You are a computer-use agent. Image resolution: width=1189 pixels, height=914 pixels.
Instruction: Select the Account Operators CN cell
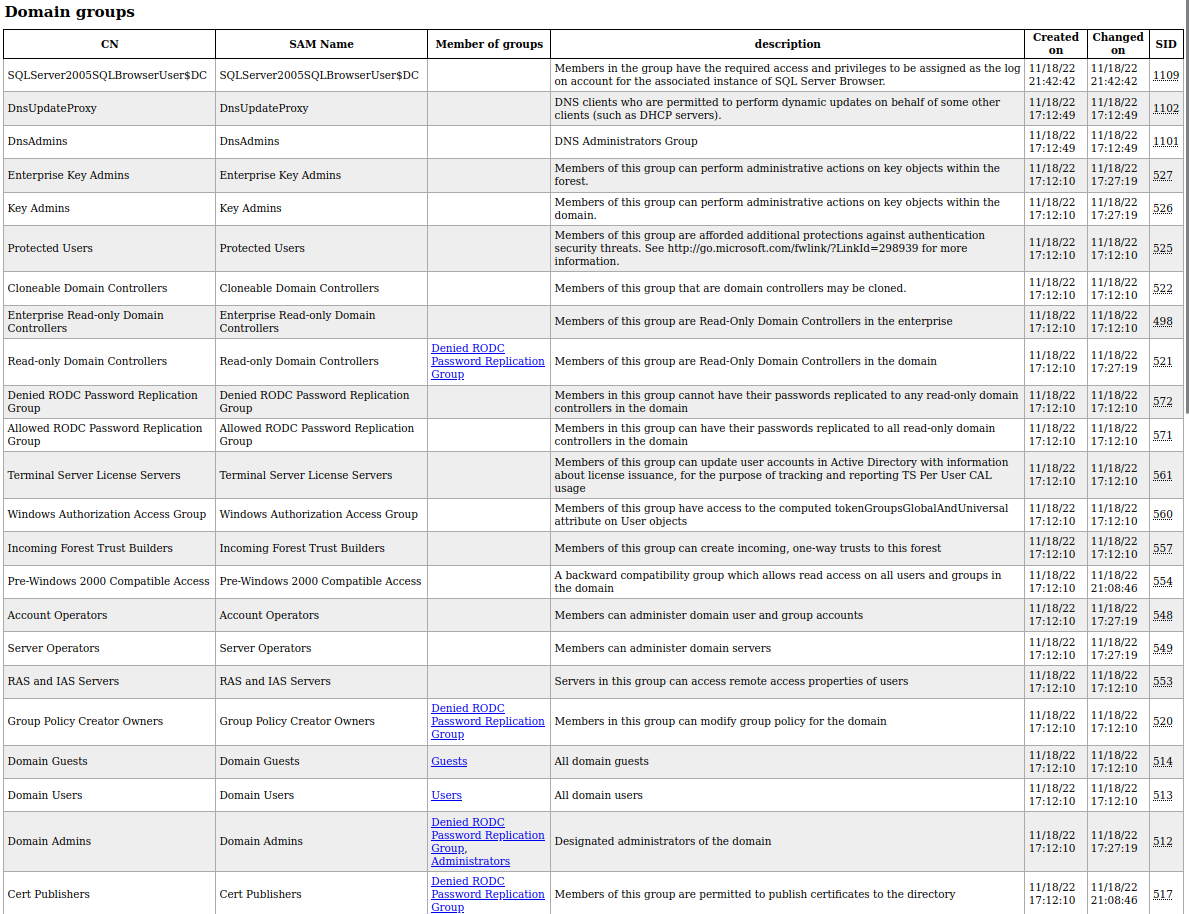[109, 615]
